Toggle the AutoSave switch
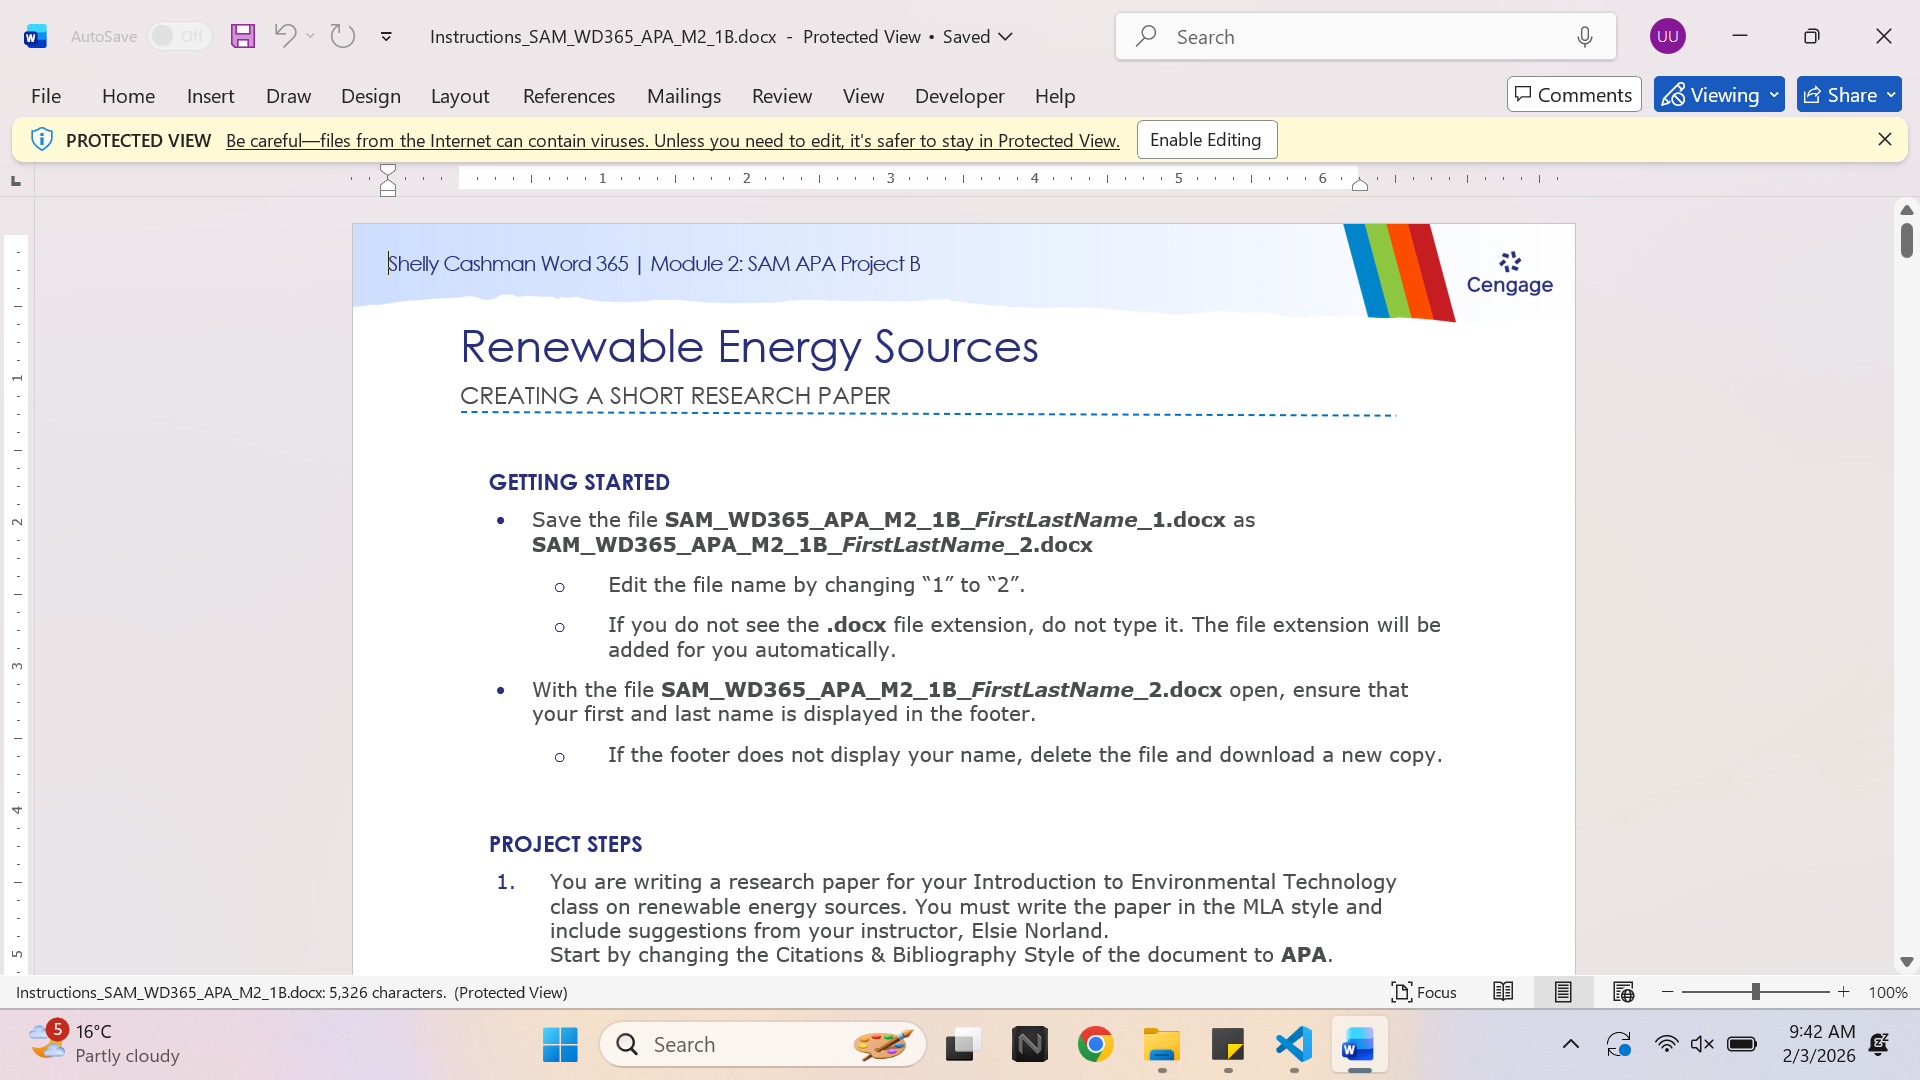The image size is (1920, 1080). pyautogui.click(x=179, y=36)
